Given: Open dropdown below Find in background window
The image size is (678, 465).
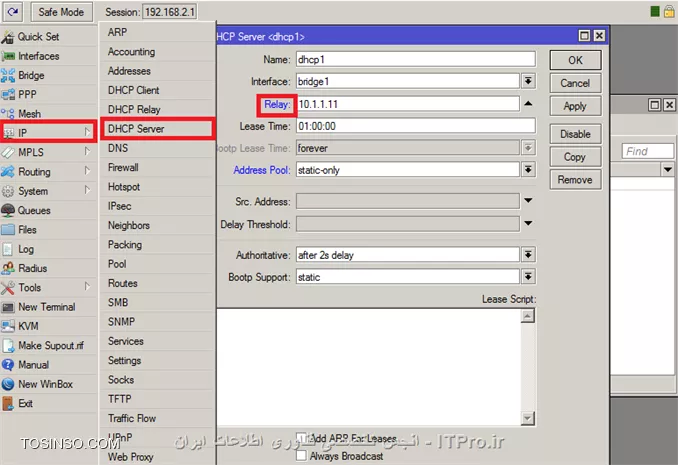Looking at the screenshot, I should [668, 170].
